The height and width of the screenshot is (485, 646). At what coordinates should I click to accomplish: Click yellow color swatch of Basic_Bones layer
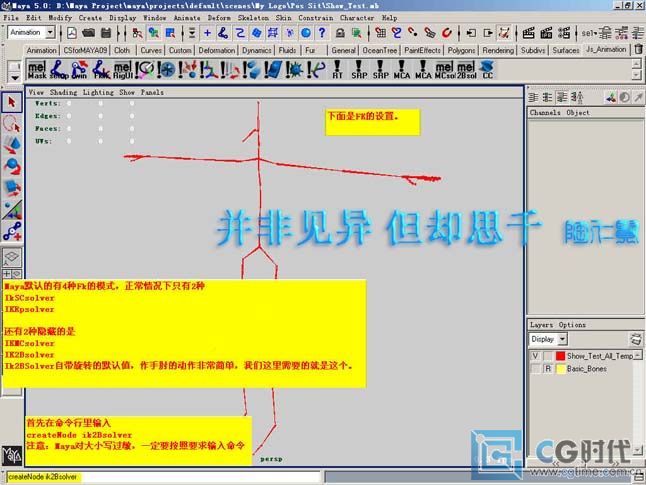[560, 369]
